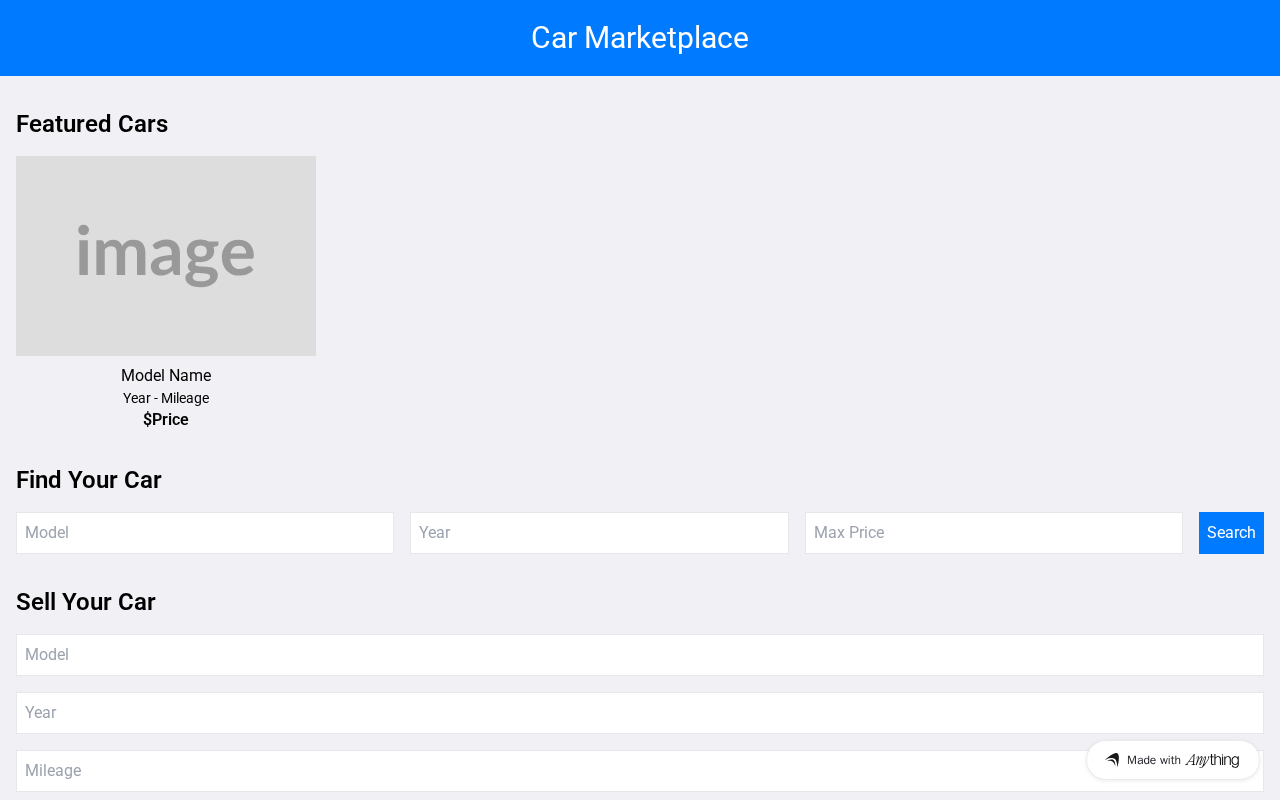The image size is (1280, 800).
Task: Click the Search button
Action: coord(1231,533)
